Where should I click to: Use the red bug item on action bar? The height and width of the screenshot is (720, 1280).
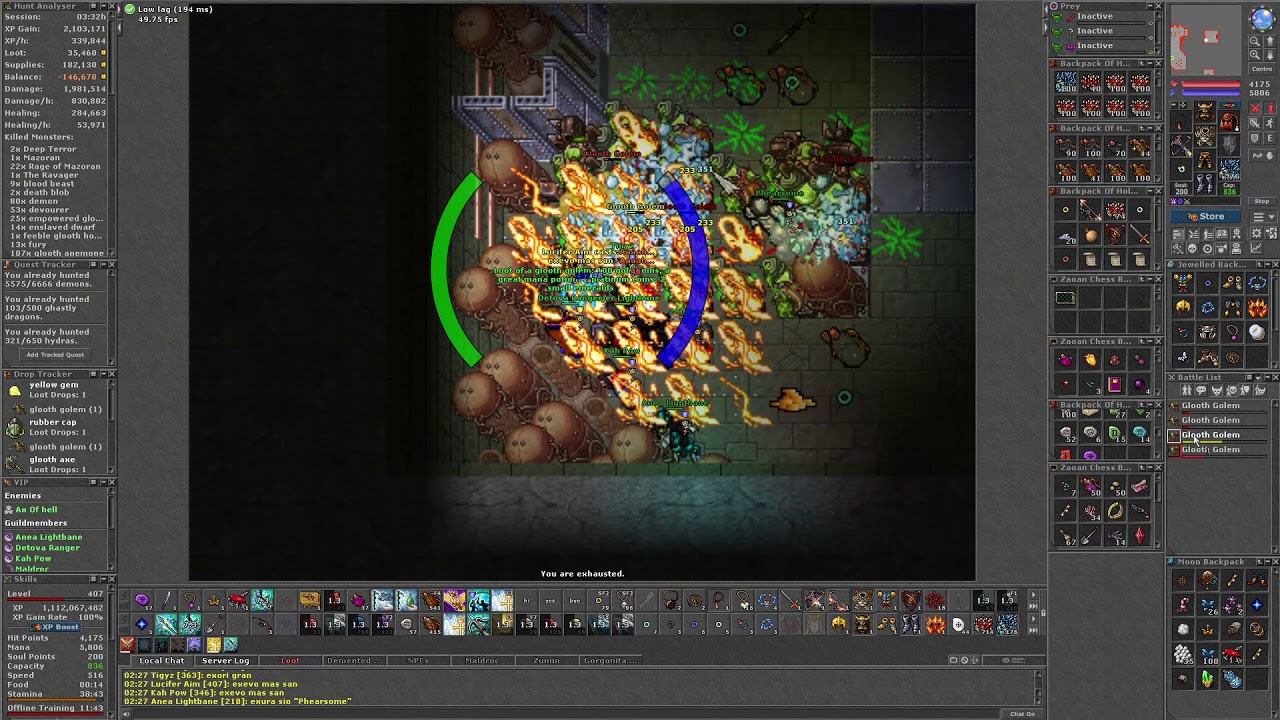238,600
